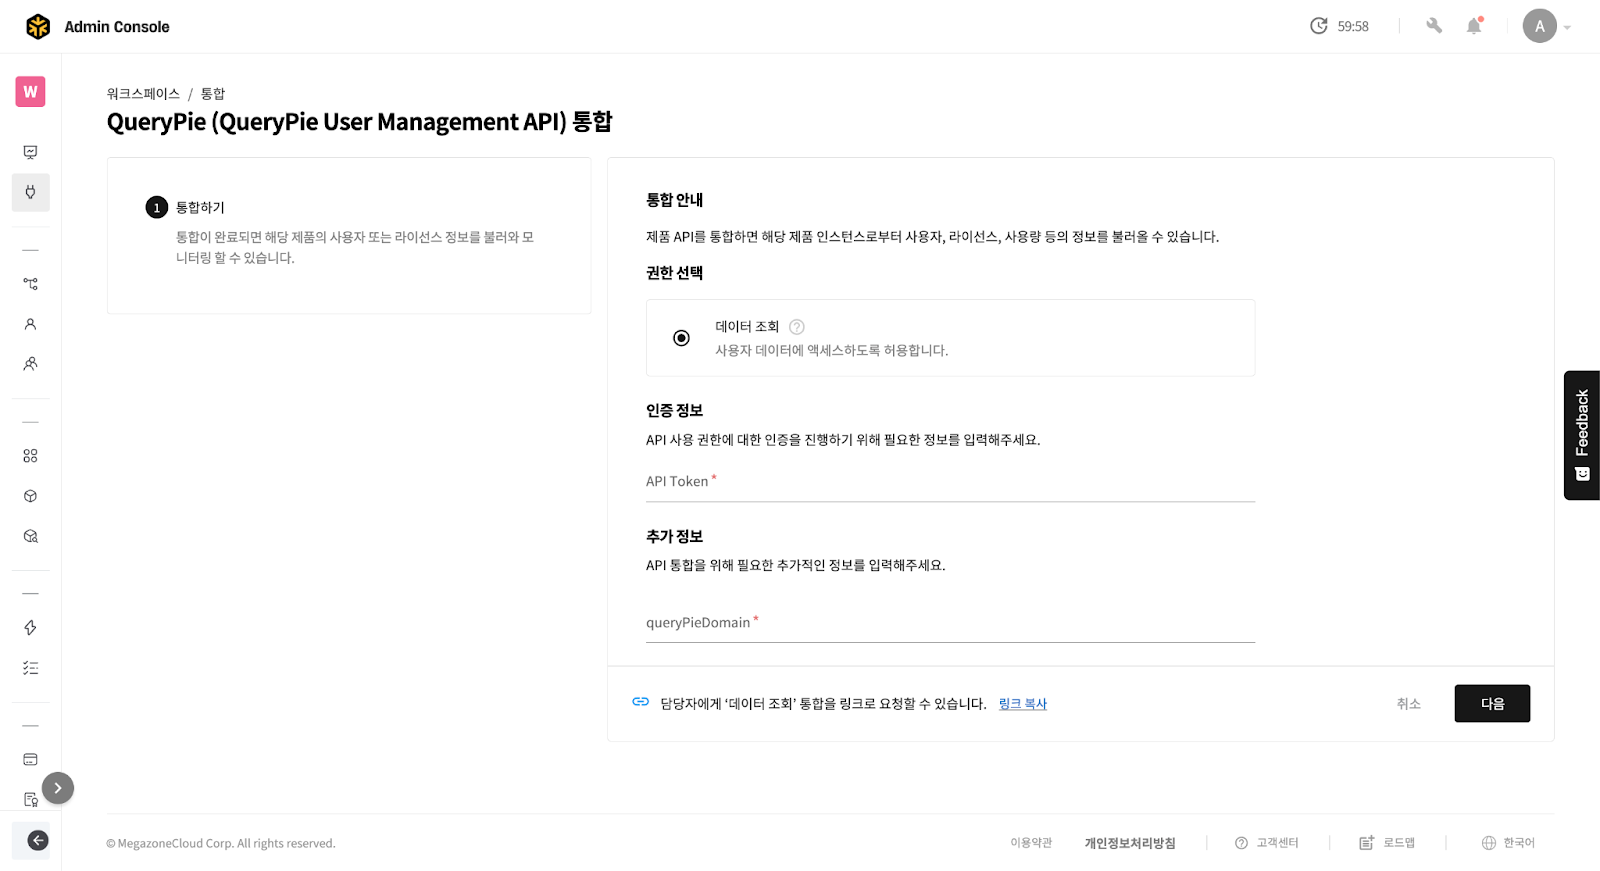Open the user group sidebar icon

(31, 364)
